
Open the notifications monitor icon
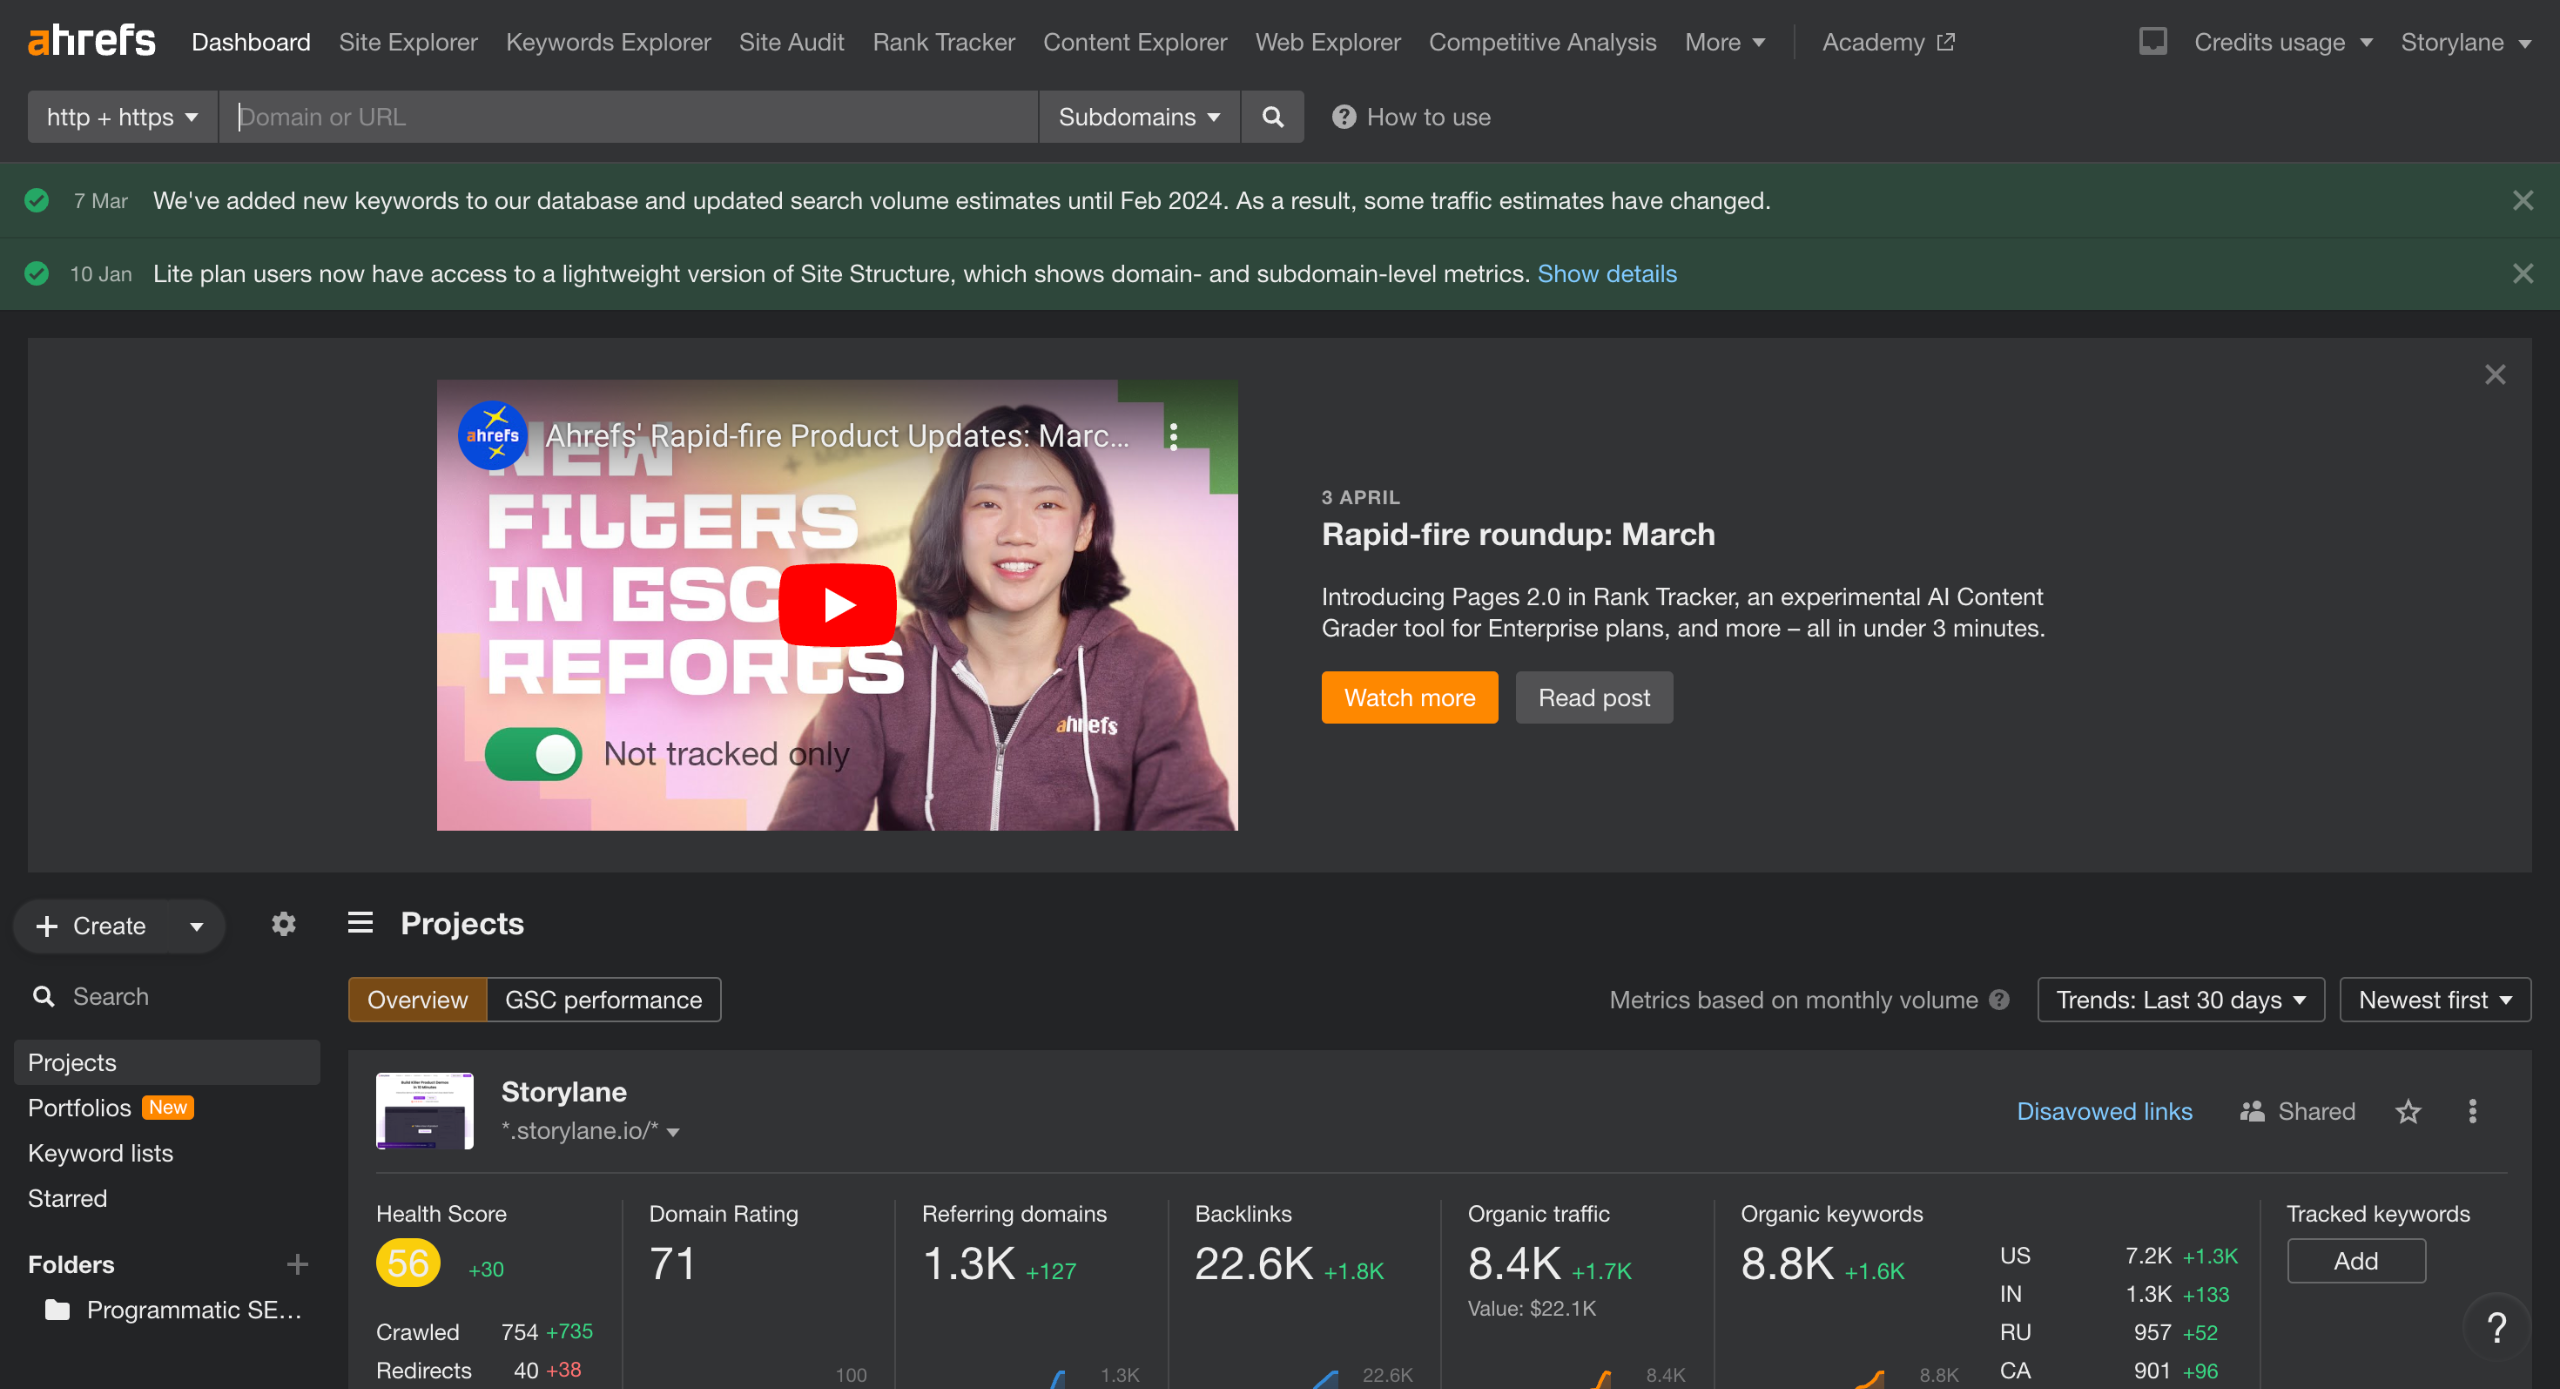click(2152, 42)
